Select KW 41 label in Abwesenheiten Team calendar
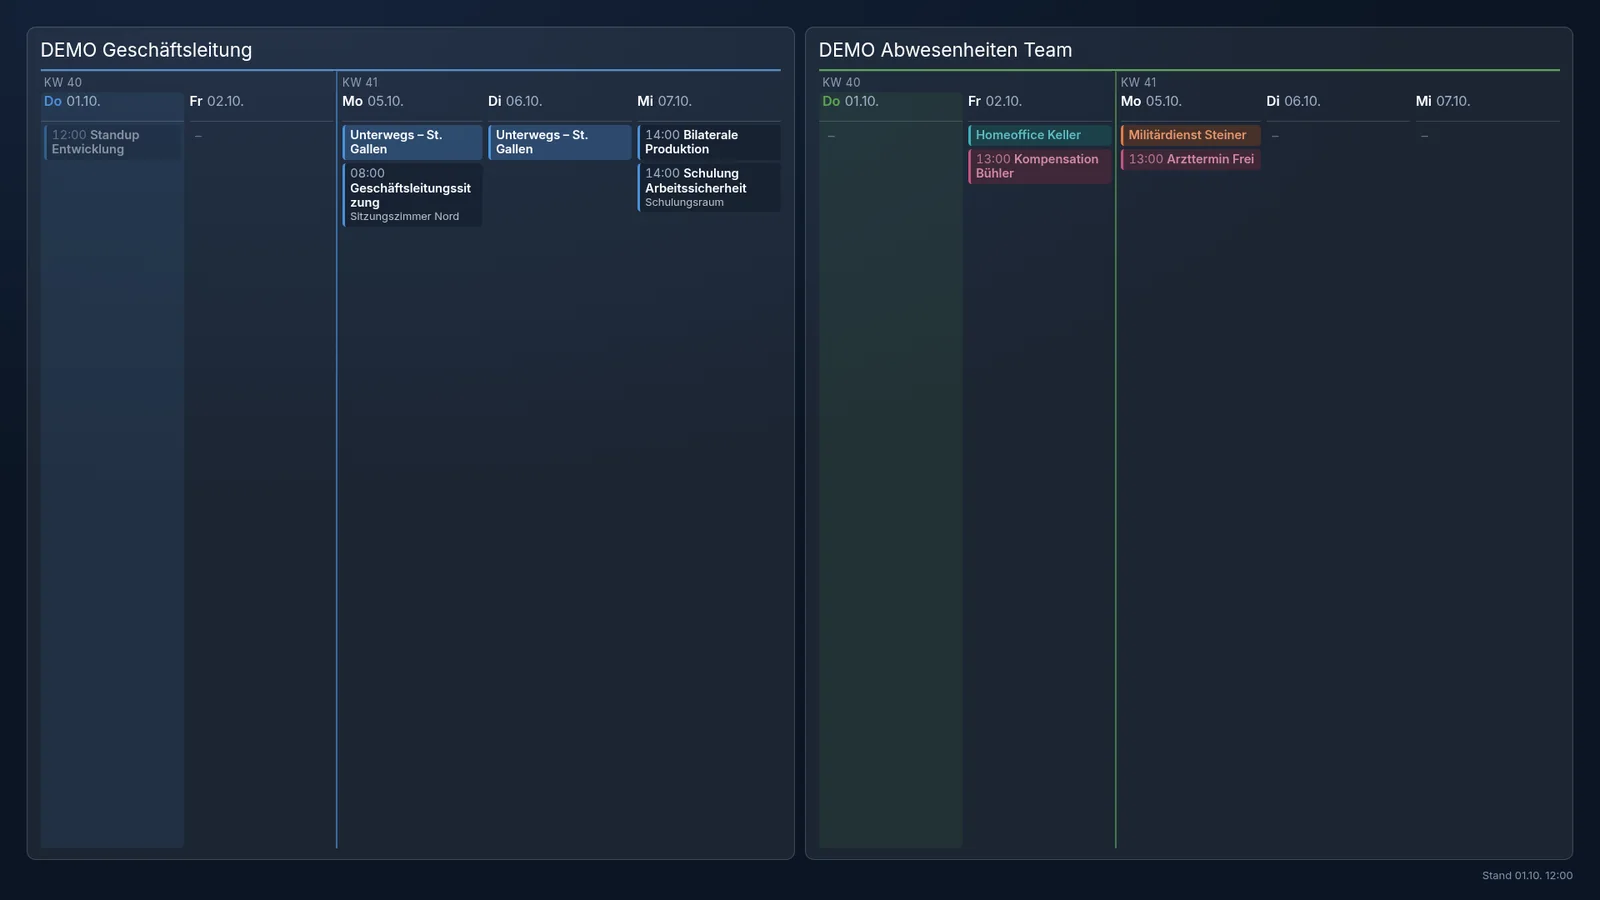The image size is (1600, 900). point(1138,82)
